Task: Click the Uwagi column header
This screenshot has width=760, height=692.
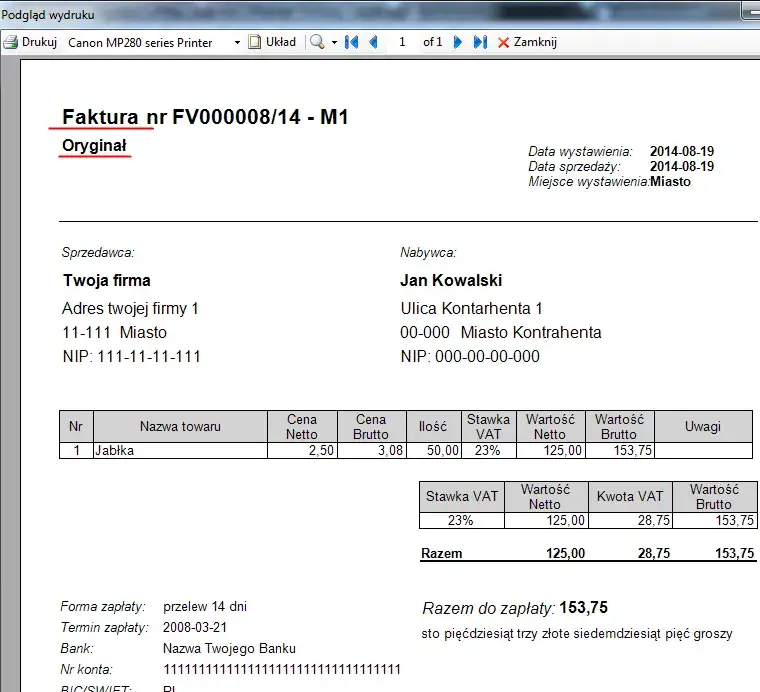Action: pyautogui.click(x=703, y=427)
